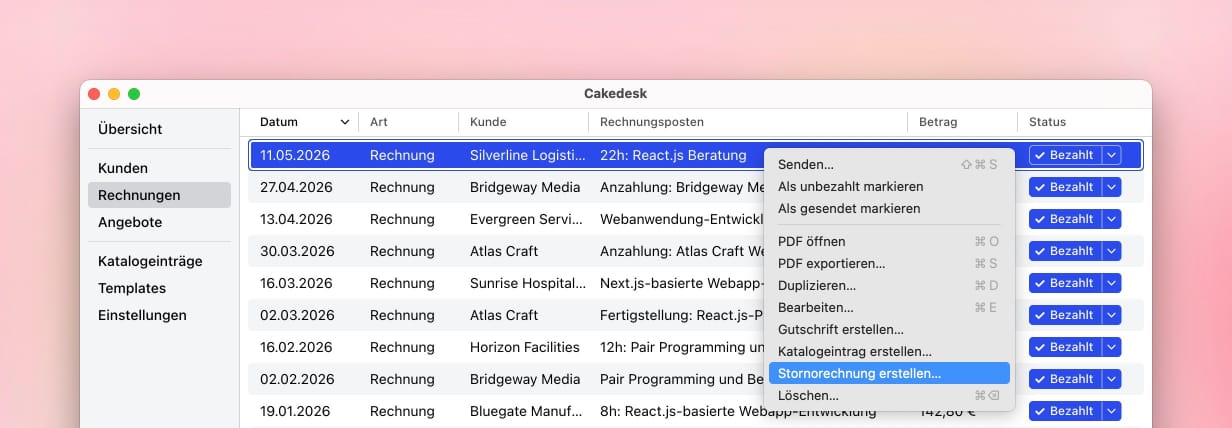Click customer Silverline Logisti… cell
This screenshot has width=1232, height=428.
click(528, 155)
